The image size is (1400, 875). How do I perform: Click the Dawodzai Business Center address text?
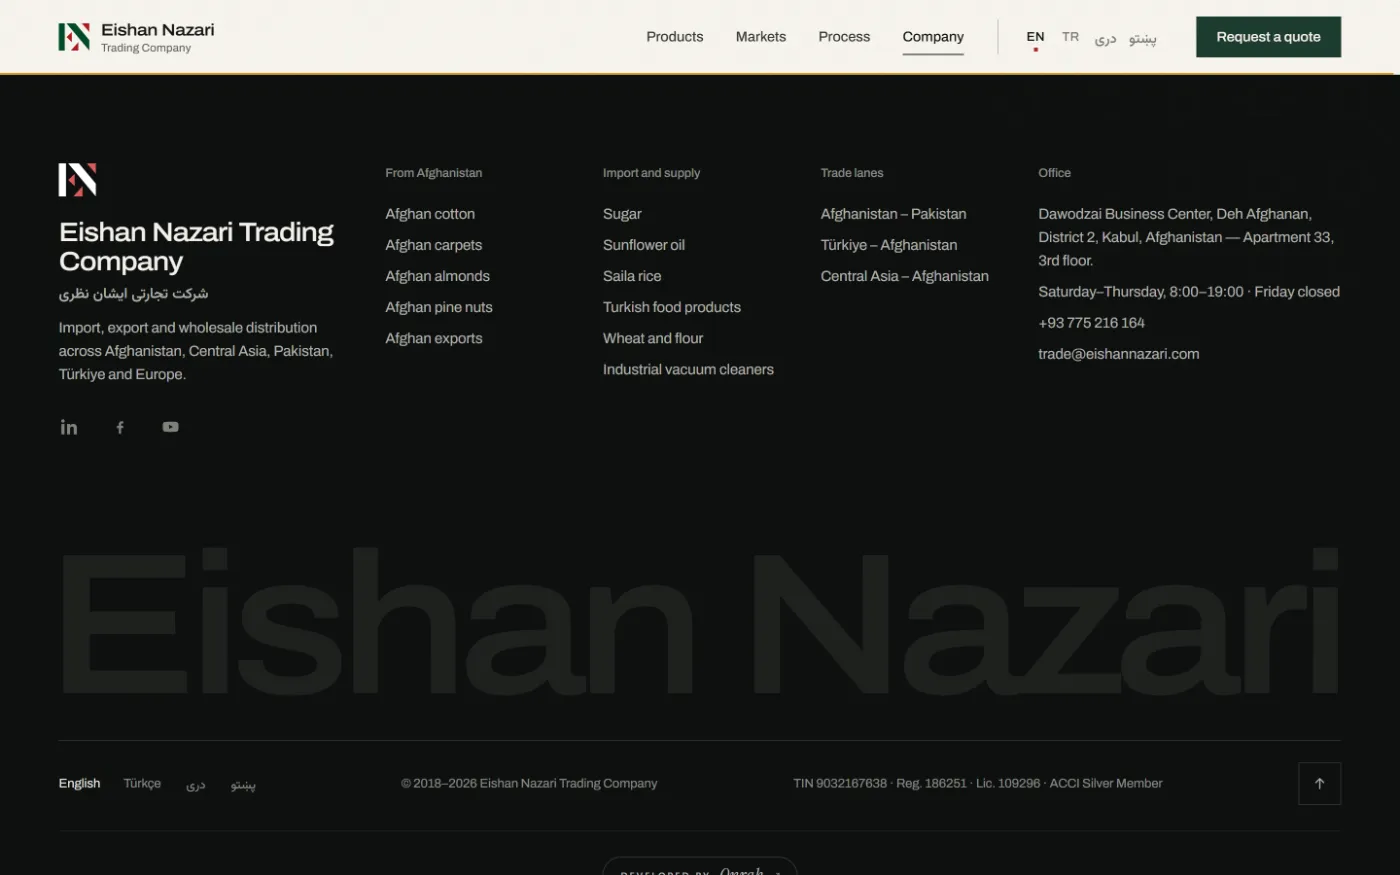pyautogui.click(x=1187, y=237)
